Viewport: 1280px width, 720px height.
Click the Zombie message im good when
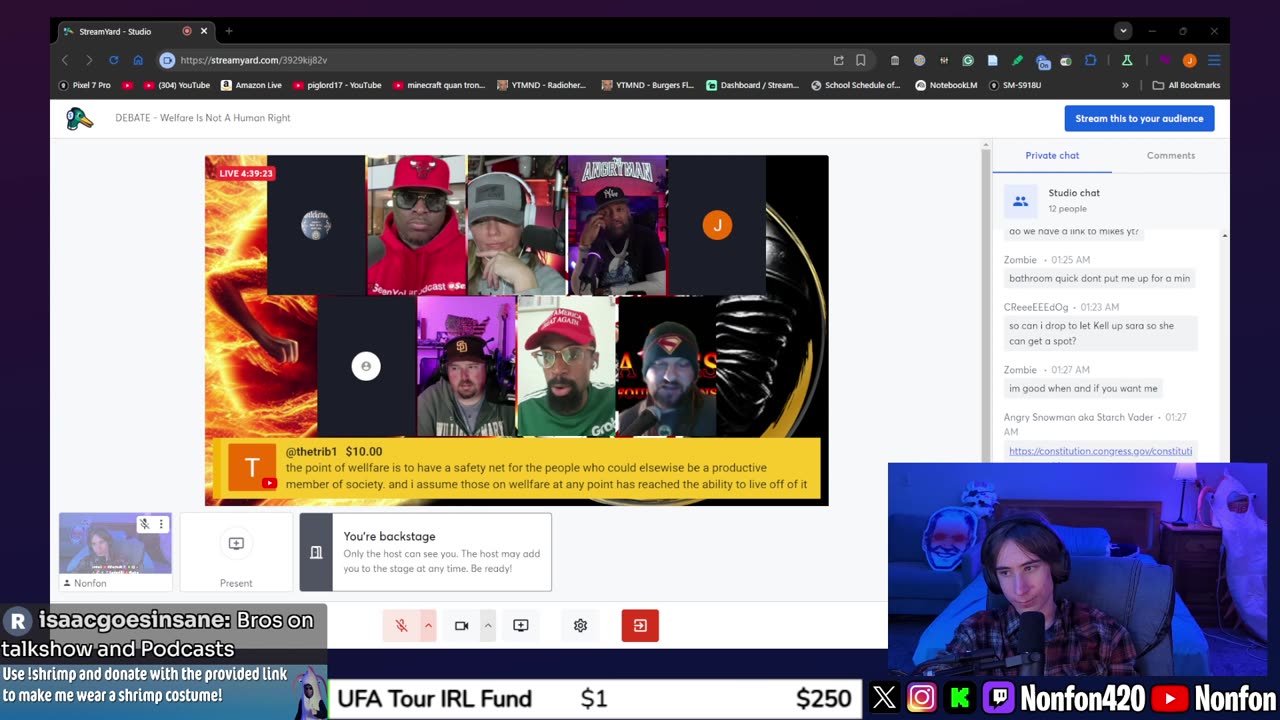click(x=1085, y=388)
